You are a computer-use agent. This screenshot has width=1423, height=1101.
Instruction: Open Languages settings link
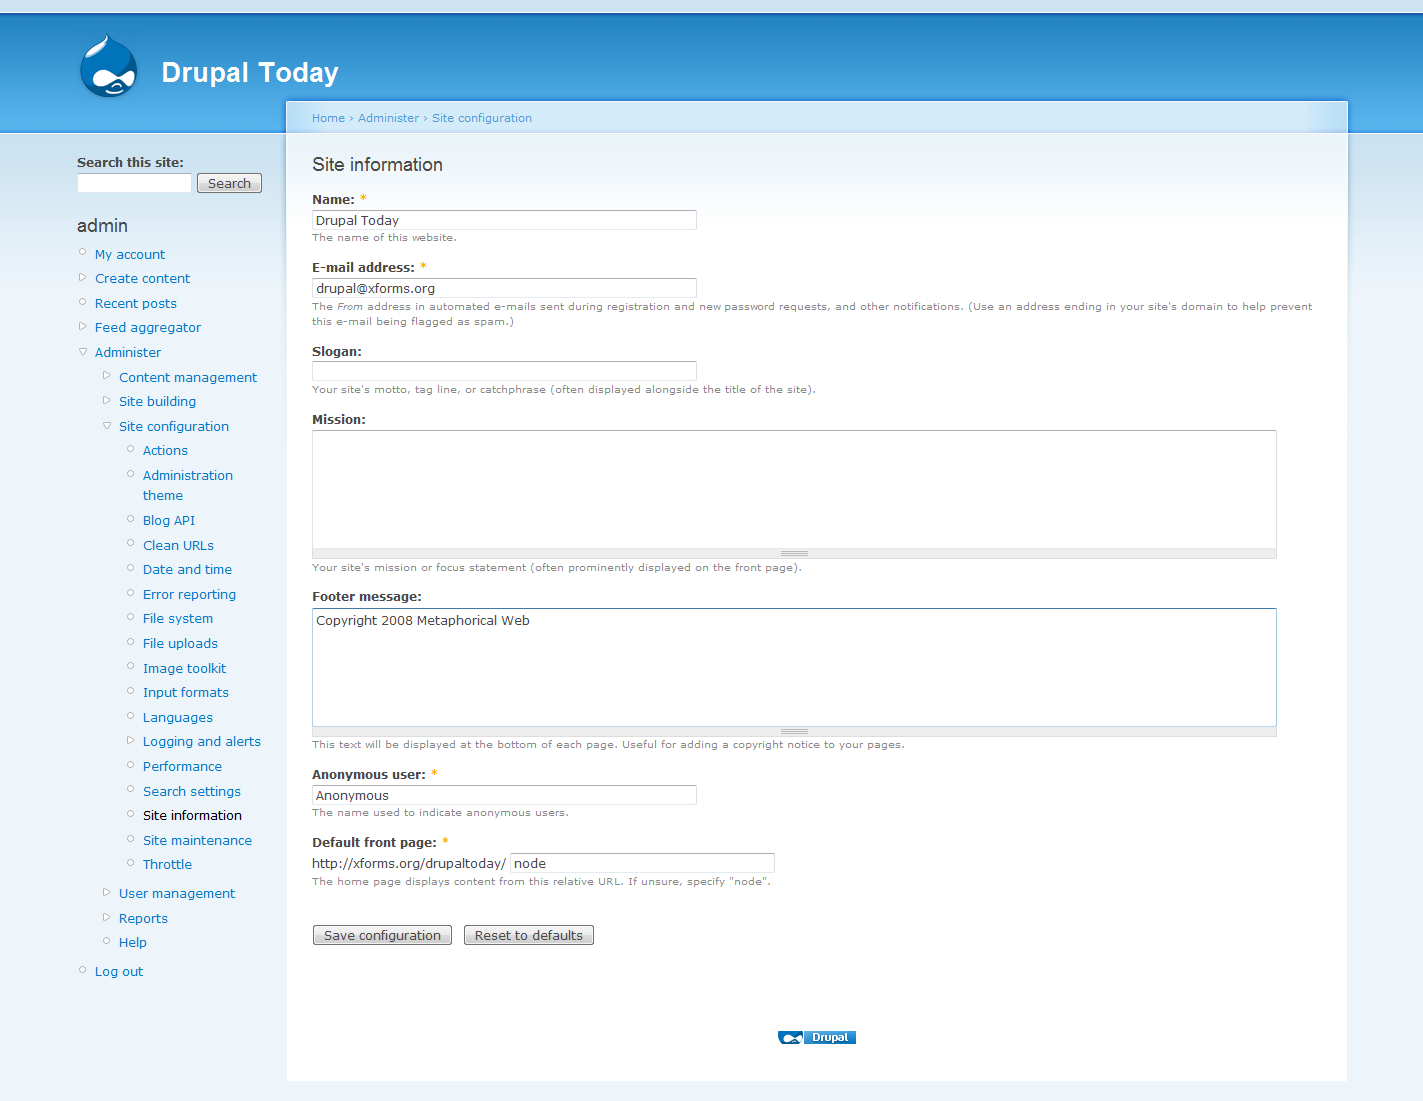pyautogui.click(x=178, y=717)
